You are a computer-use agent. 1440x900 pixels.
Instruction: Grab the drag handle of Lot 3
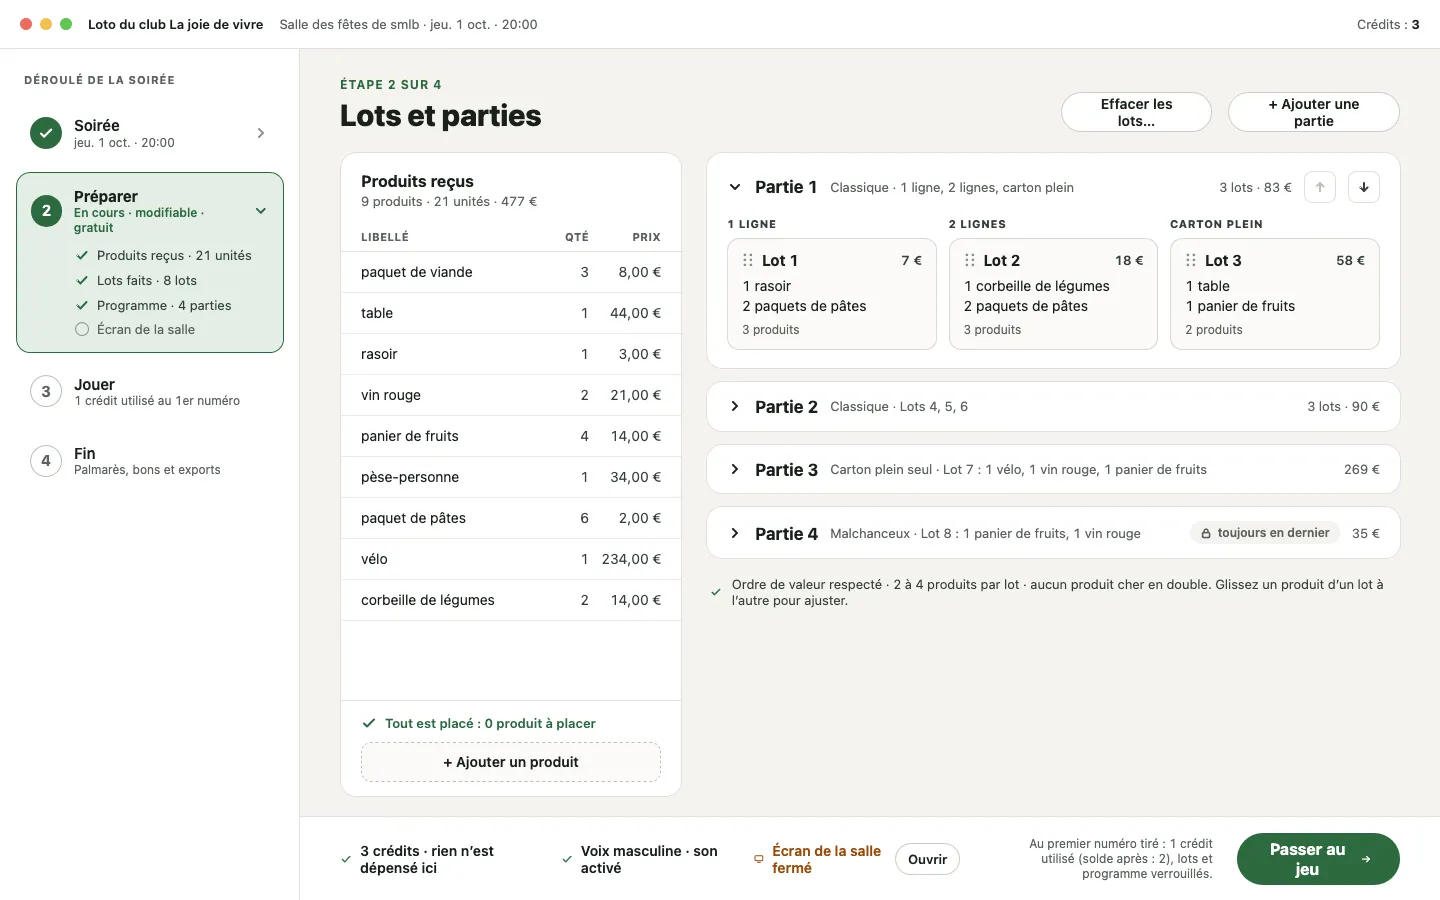(x=1191, y=260)
